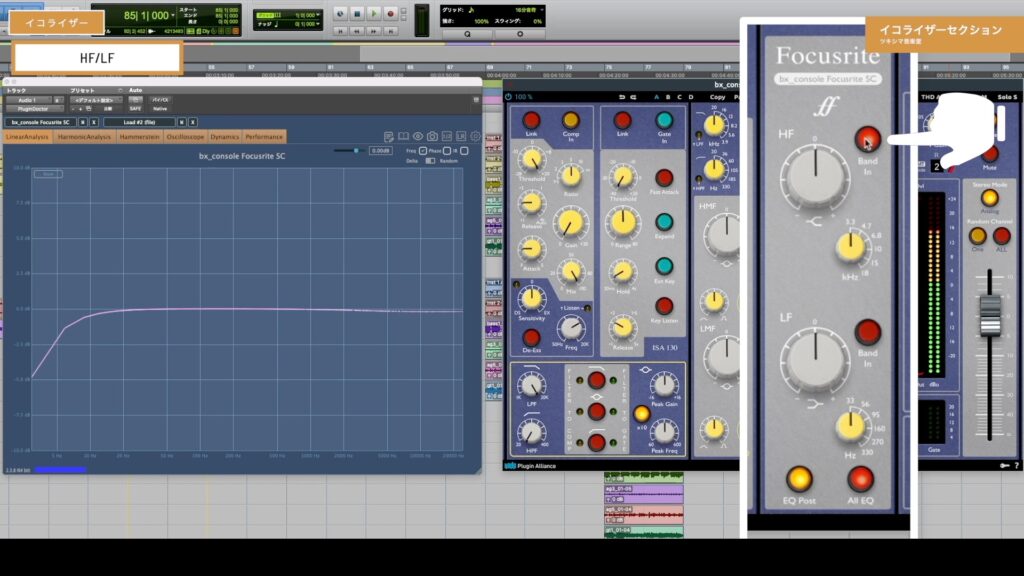
Task: Toggle the LF Band In button
Action: pos(867,332)
